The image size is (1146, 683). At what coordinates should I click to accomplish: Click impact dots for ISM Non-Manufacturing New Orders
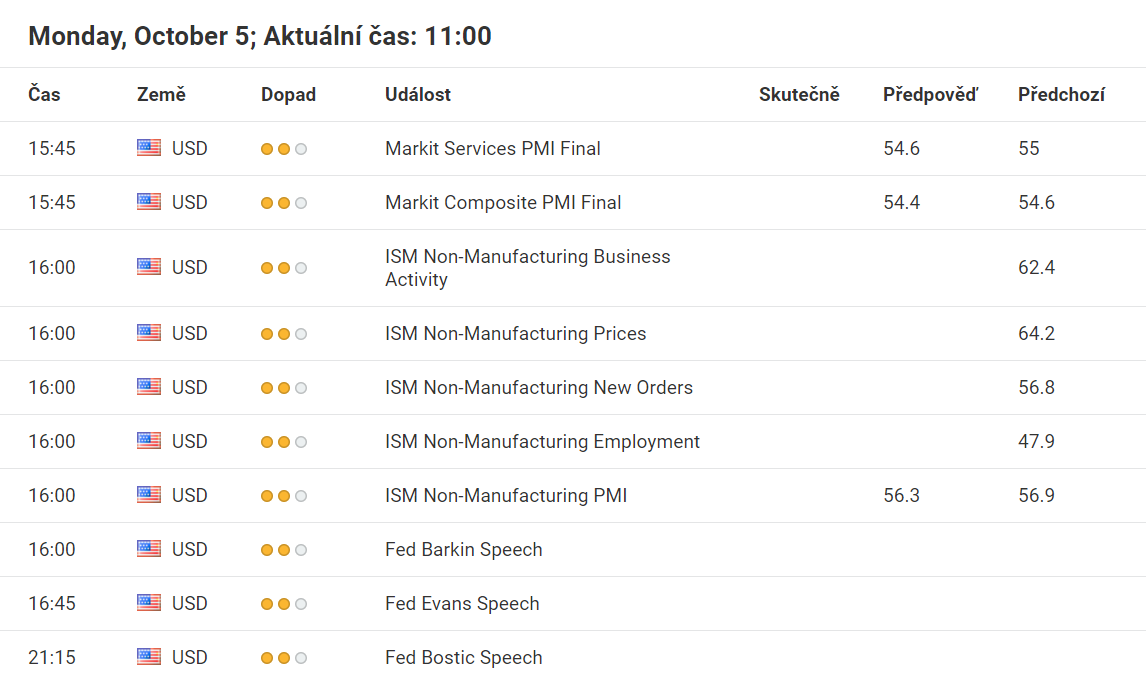(284, 388)
